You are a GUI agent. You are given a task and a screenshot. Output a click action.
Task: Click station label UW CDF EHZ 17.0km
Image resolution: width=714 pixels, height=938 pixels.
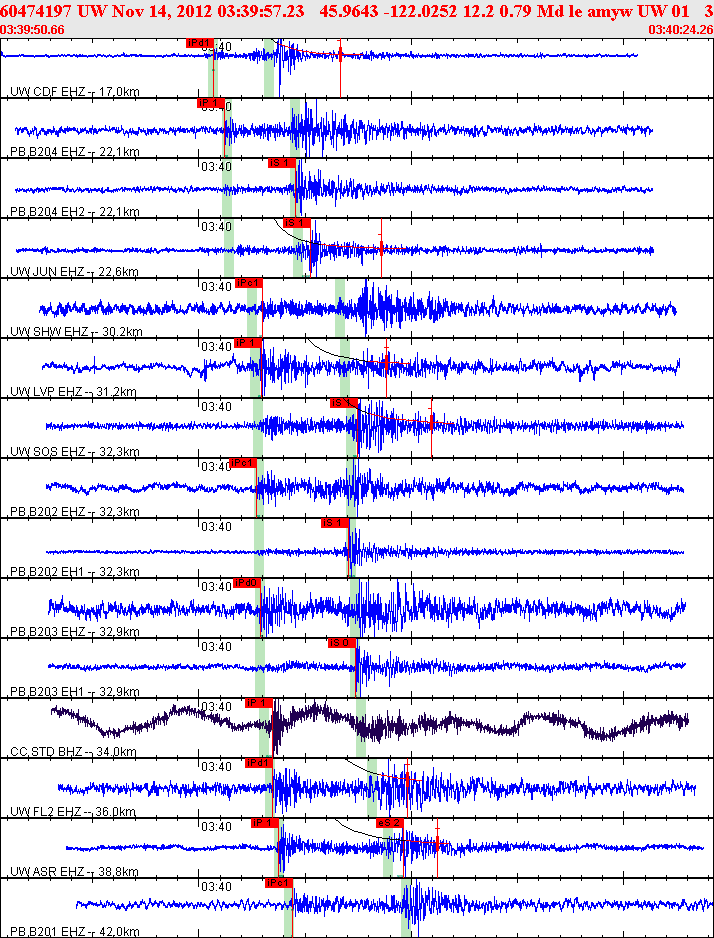(x=75, y=92)
